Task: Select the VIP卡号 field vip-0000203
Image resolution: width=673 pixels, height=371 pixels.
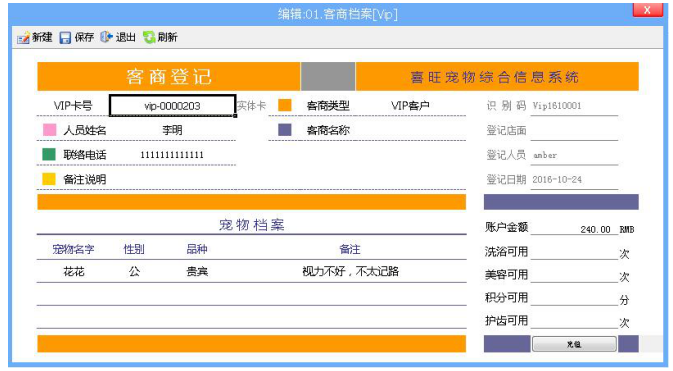Action: [173, 106]
